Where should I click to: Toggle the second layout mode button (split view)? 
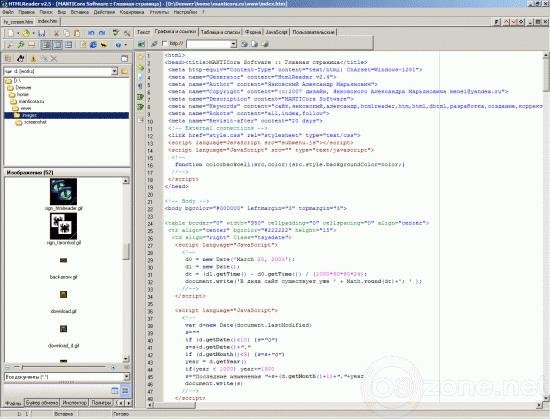point(57,45)
